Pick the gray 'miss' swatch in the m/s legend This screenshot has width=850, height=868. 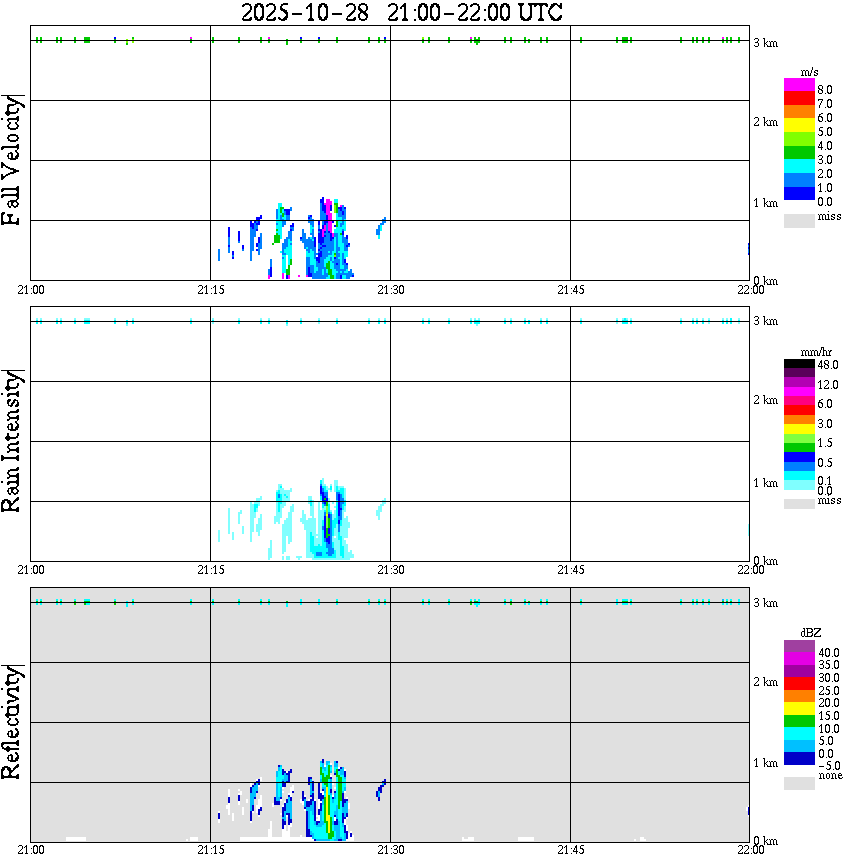pos(799,220)
